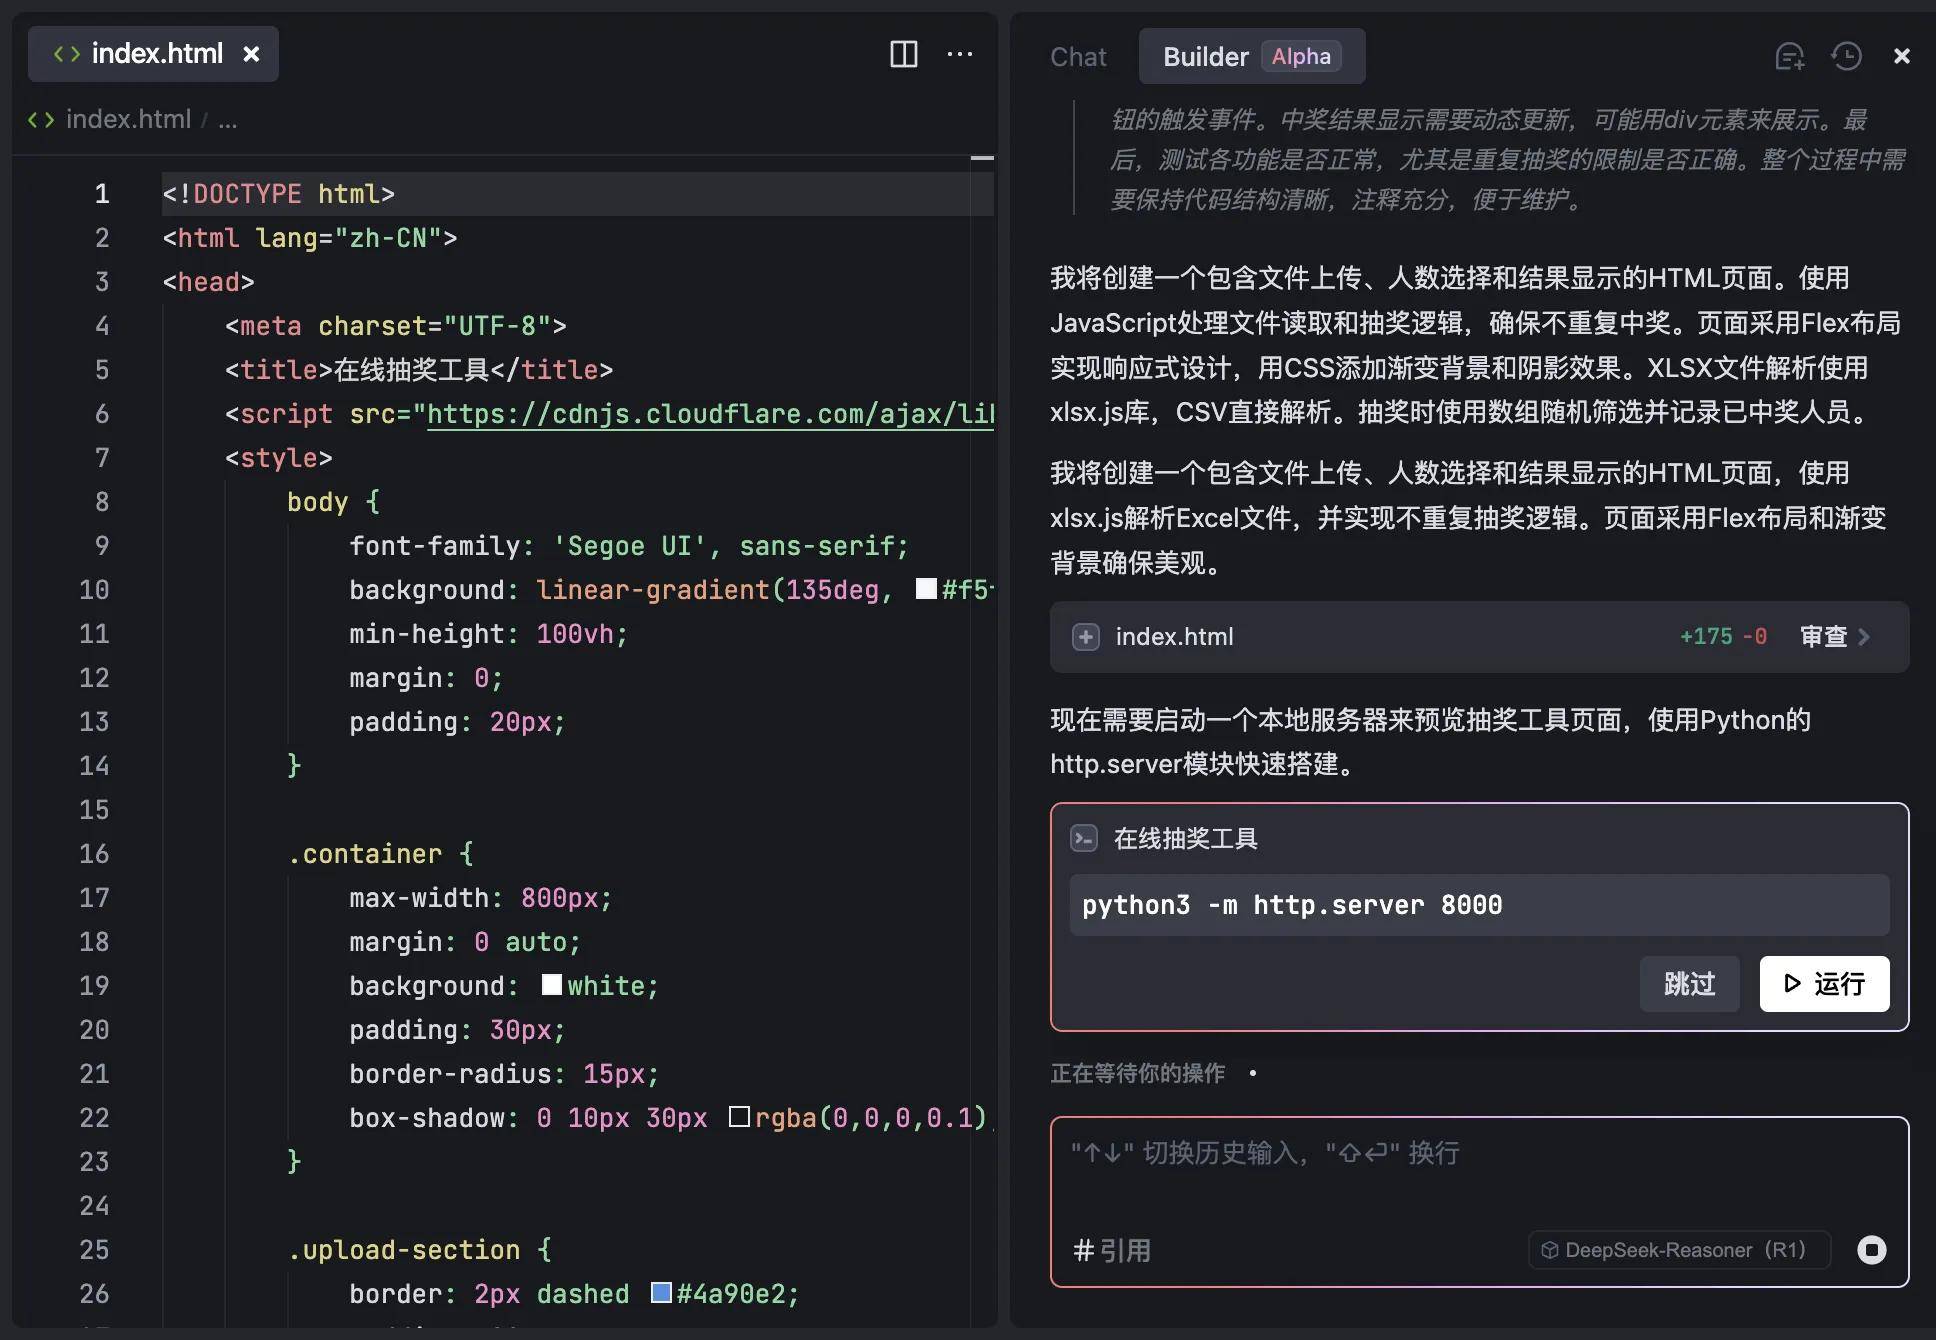
Task: Click the terminal icon beside 在线抽奖工具
Action: click(1084, 839)
